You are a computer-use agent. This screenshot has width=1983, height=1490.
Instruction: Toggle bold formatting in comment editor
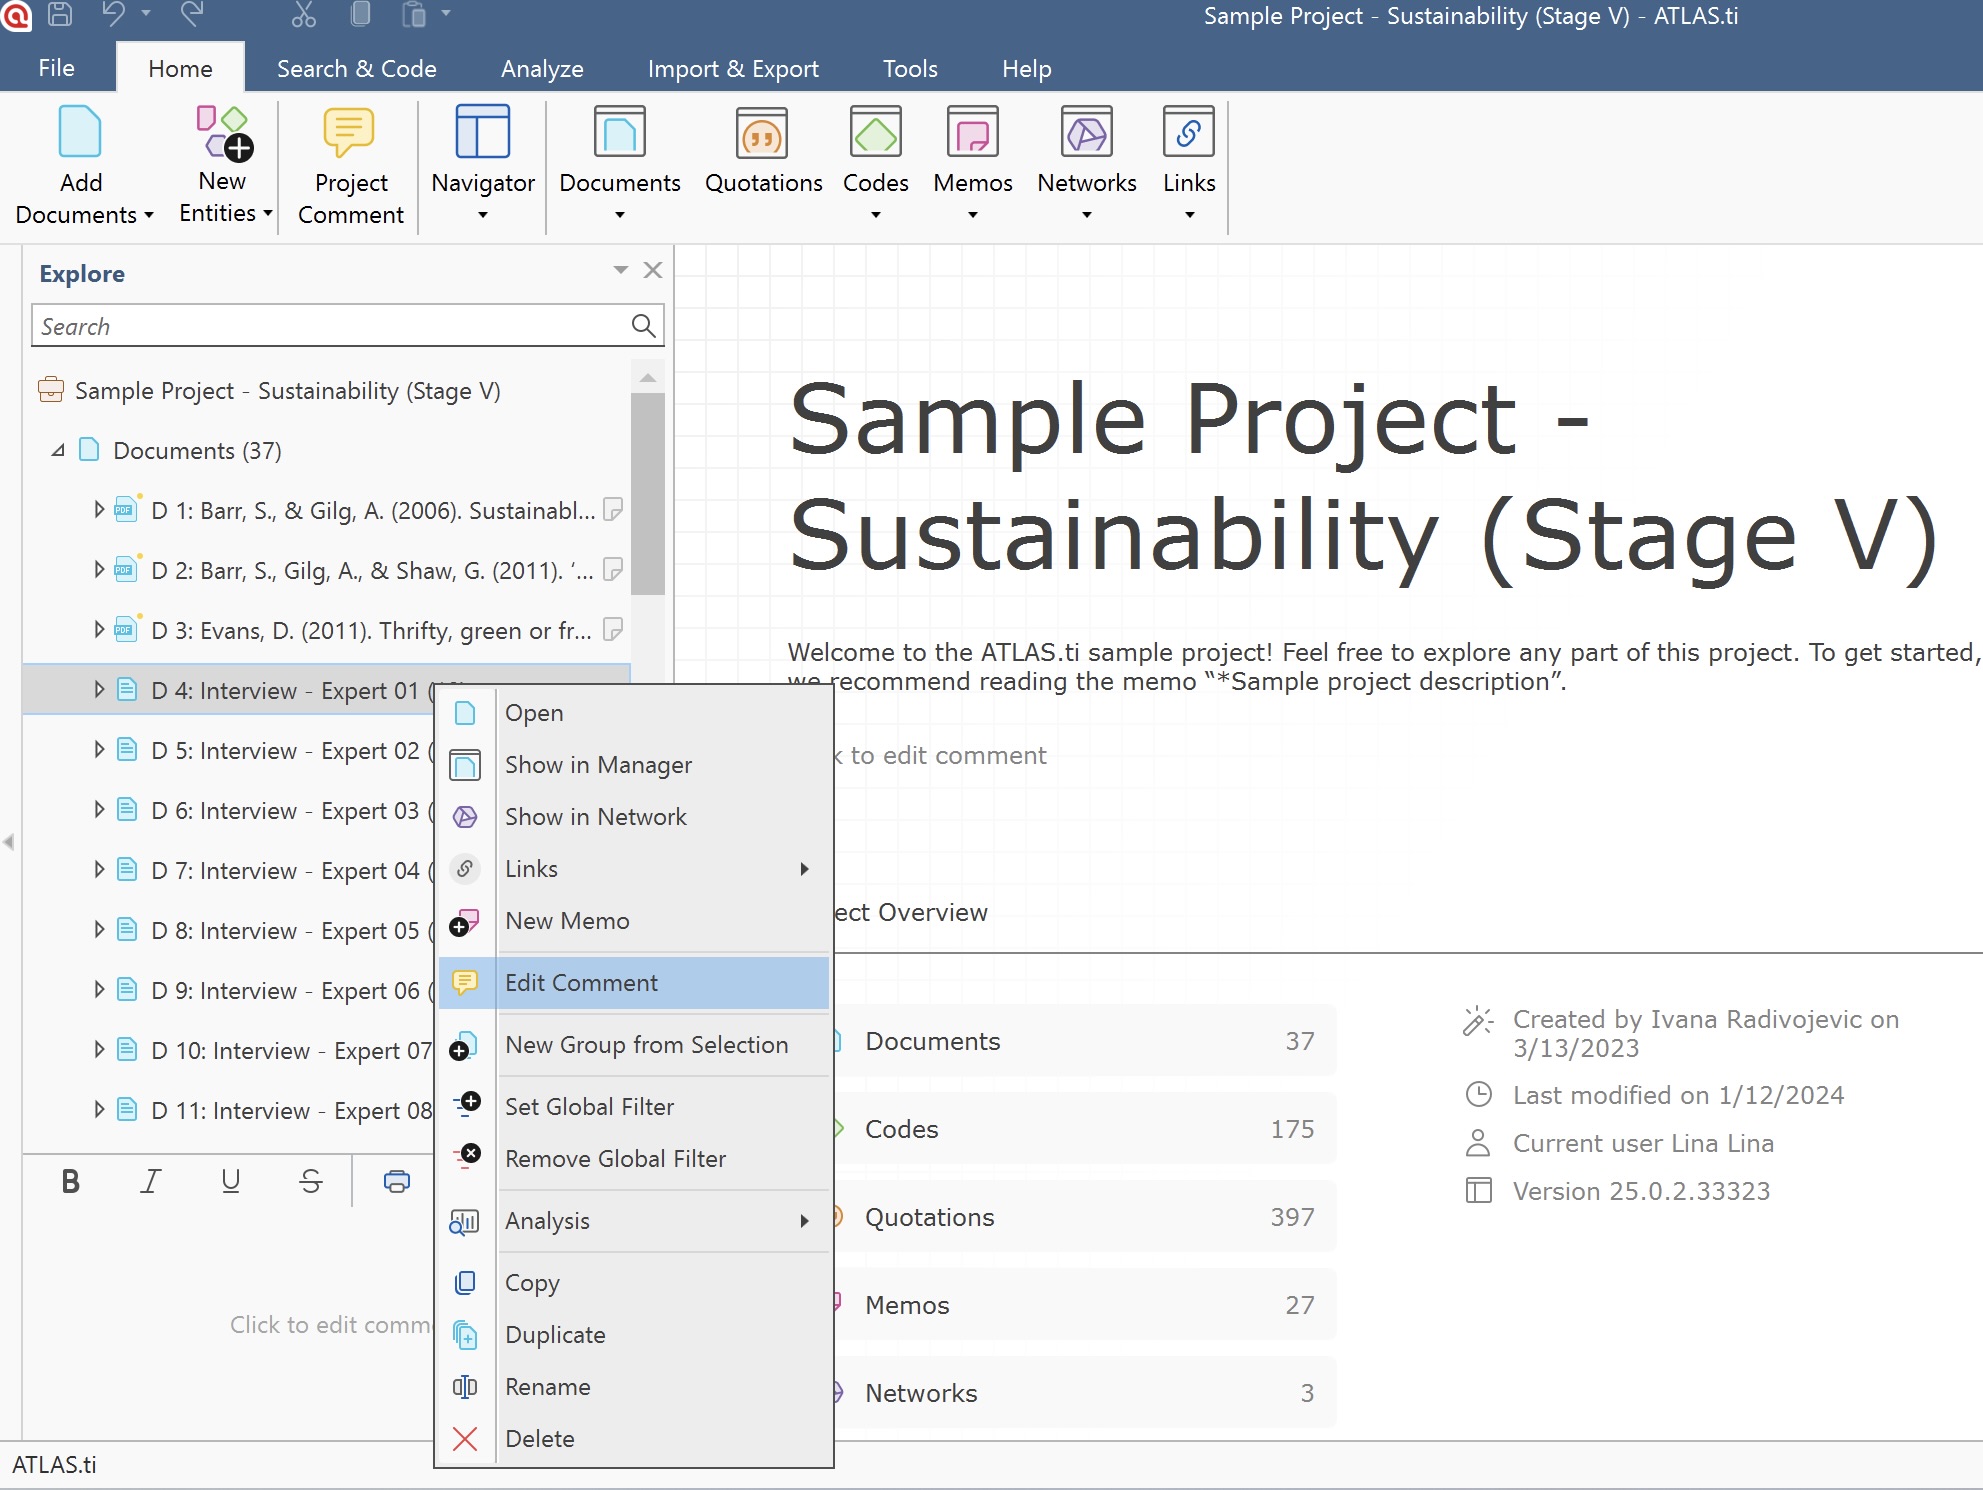point(70,1181)
